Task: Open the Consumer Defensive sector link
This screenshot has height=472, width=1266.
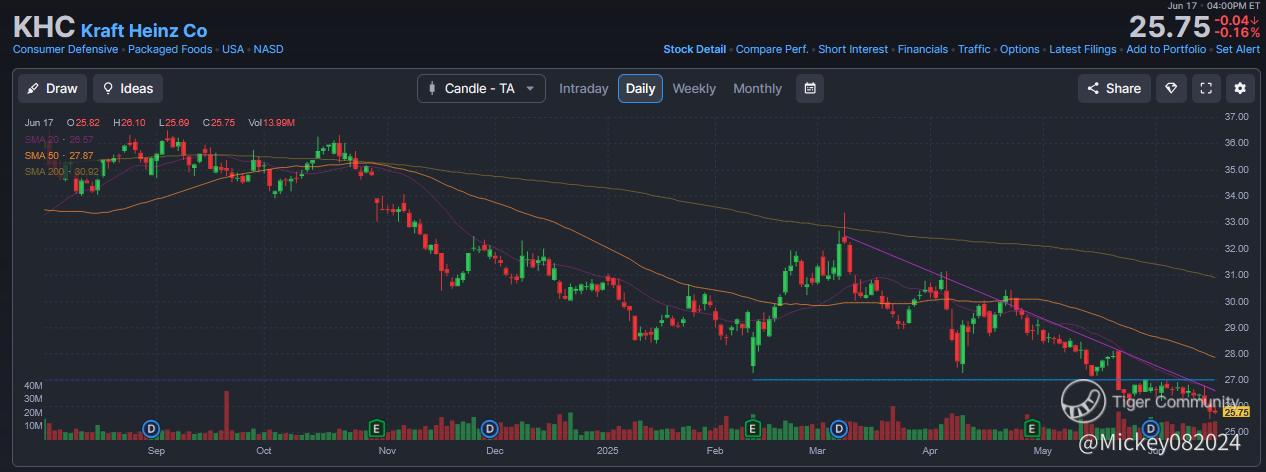Action: pos(66,49)
